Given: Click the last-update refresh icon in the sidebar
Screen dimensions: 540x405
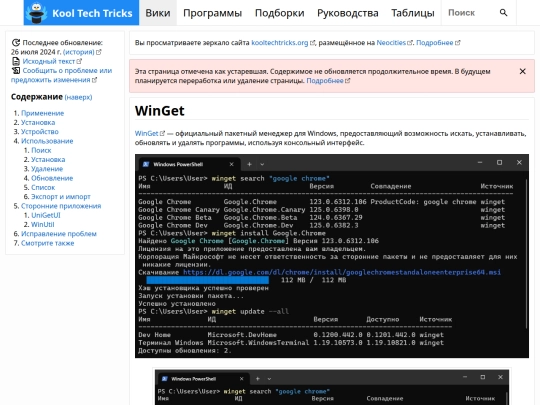Looking at the screenshot, I should click(15, 43).
